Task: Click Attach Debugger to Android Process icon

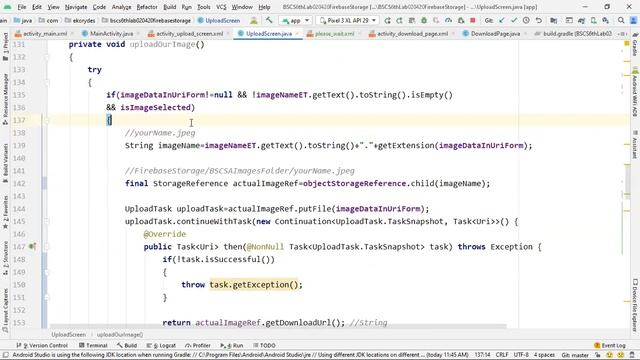Action: coord(460,20)
